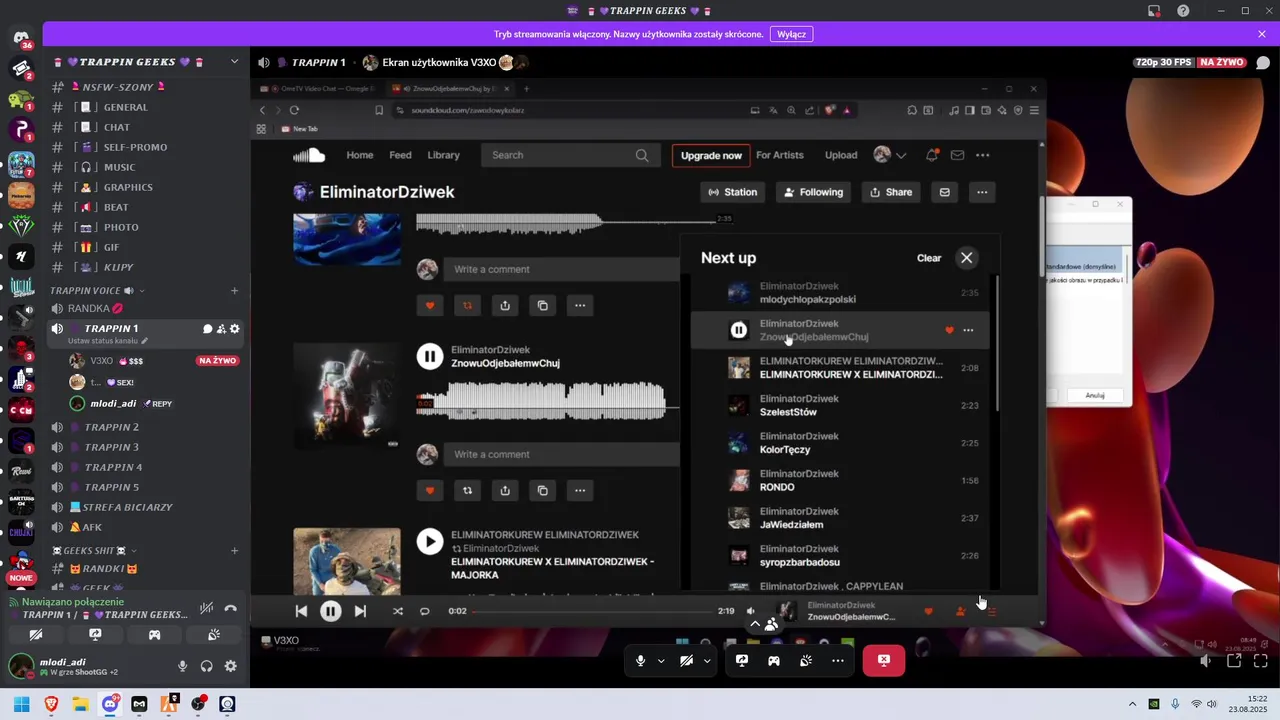Click the Station button on the profile
The image size is (1280, 720).
coord(733,192)
